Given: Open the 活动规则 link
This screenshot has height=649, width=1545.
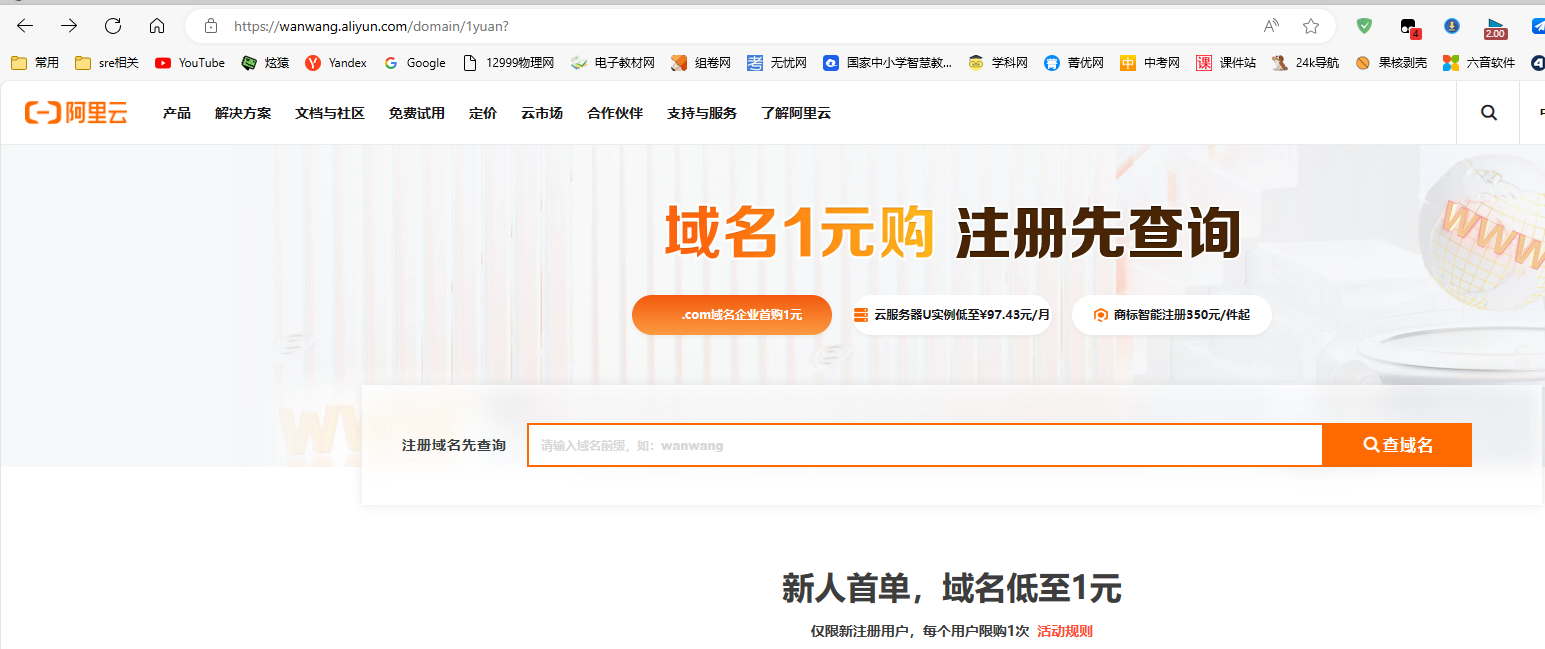Looking at the screenshot, I should click(x=1065, y=631).
